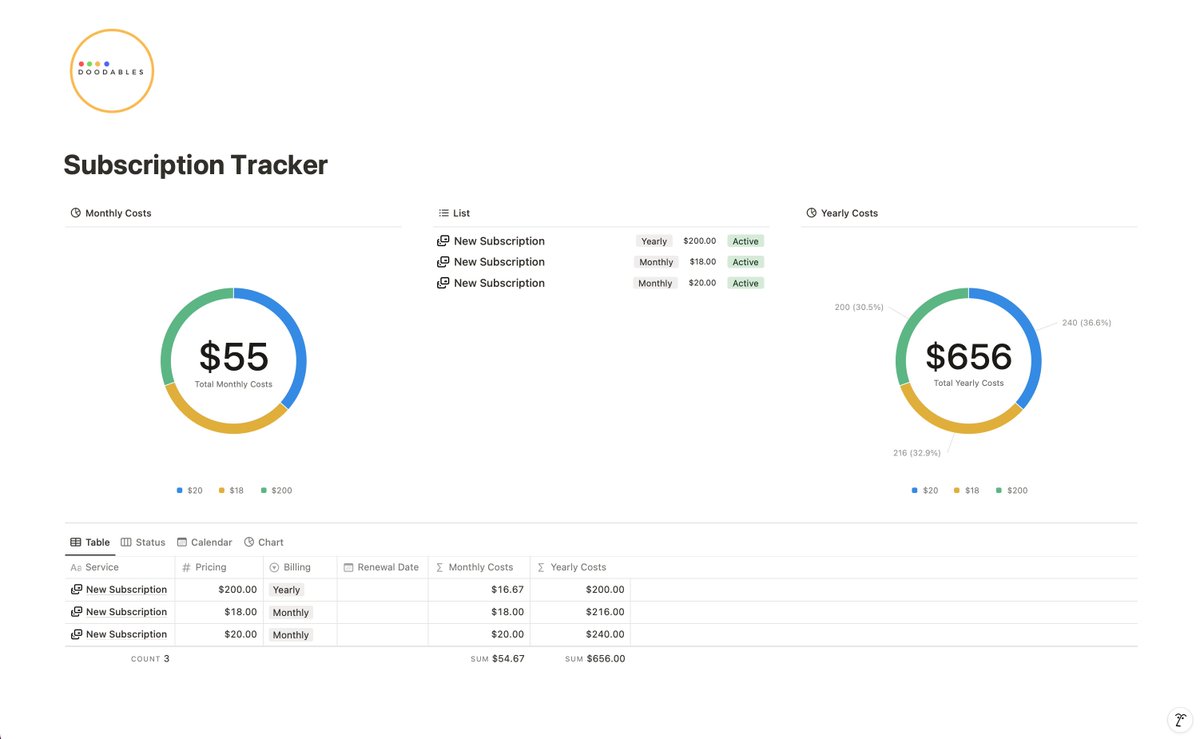Open the $18.00 New Subscription list item
Screen dimensions: 1200x739
(x=499, y=262)
